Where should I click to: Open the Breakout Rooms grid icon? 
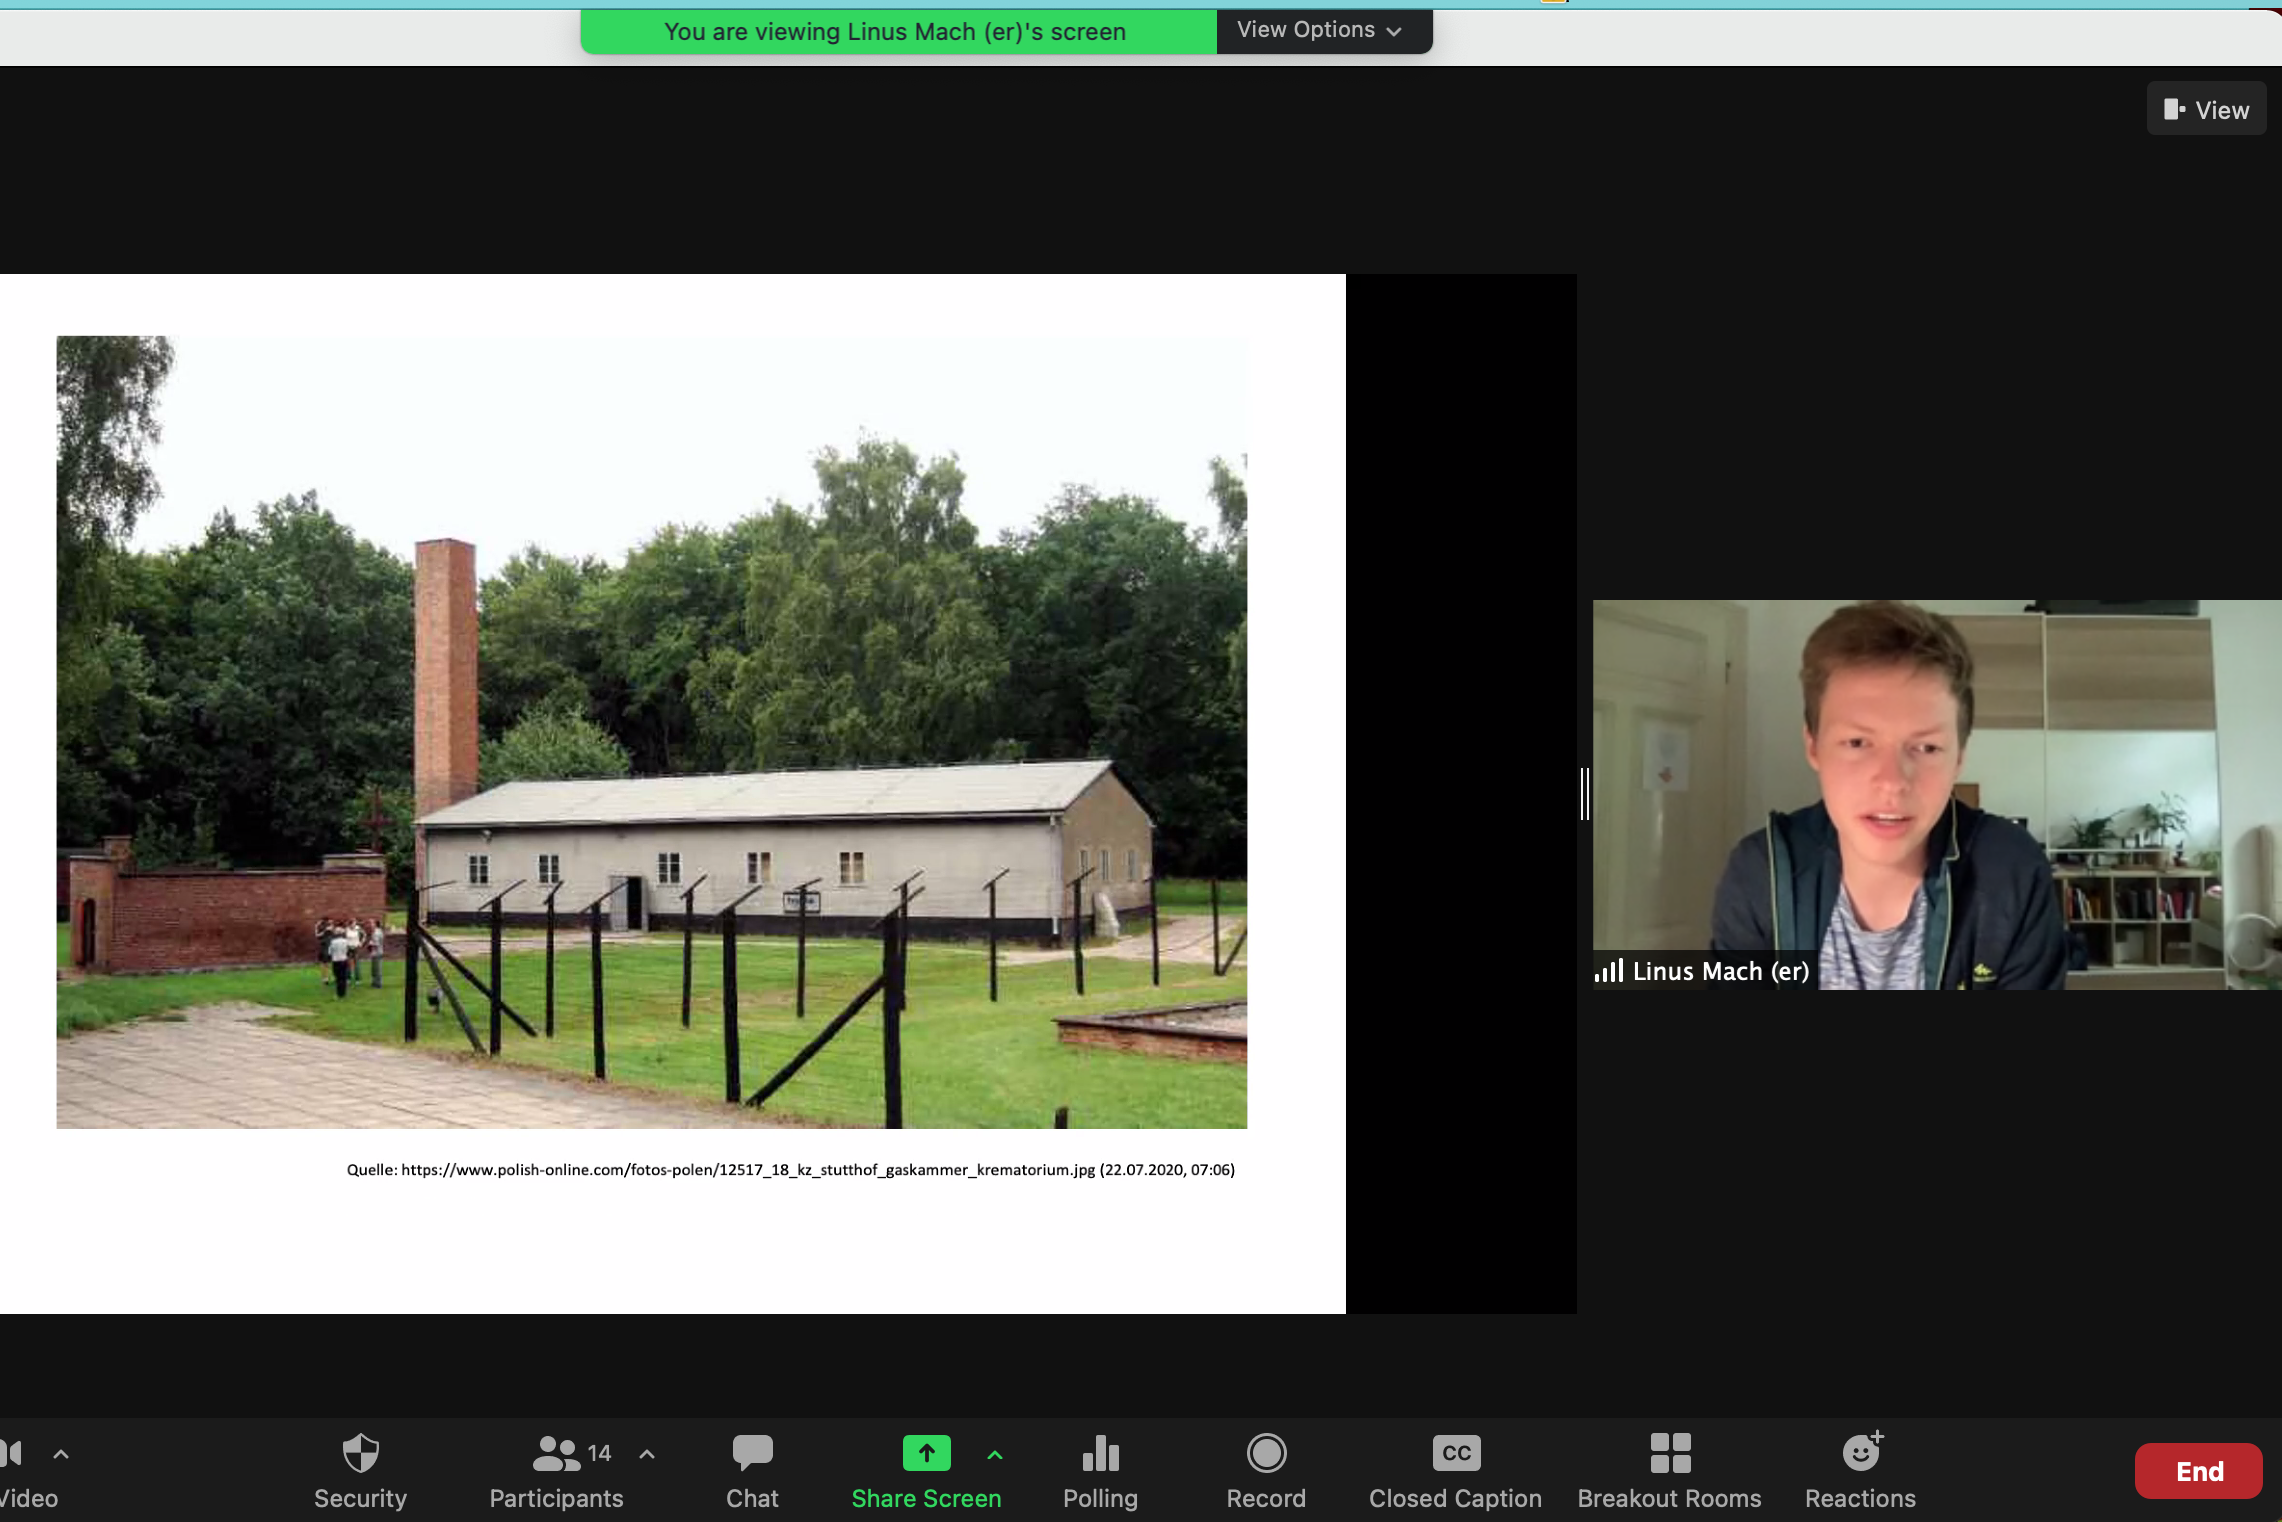coord(1669,1453)
